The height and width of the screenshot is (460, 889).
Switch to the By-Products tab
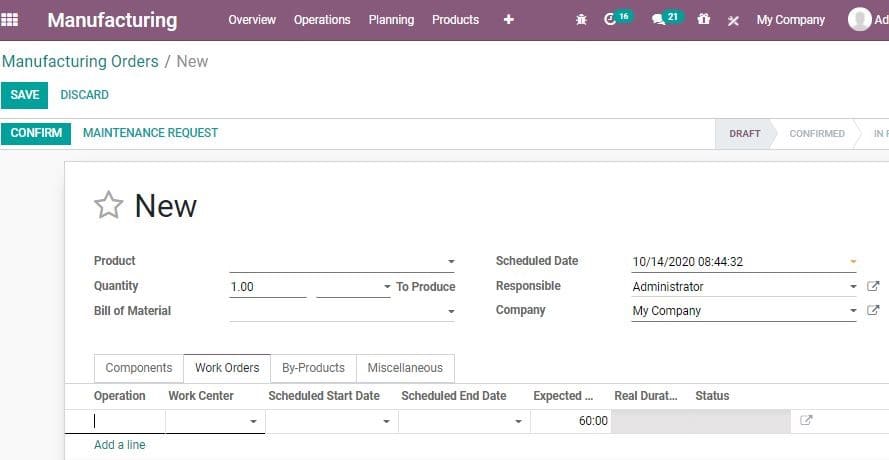tap(314, 368)
